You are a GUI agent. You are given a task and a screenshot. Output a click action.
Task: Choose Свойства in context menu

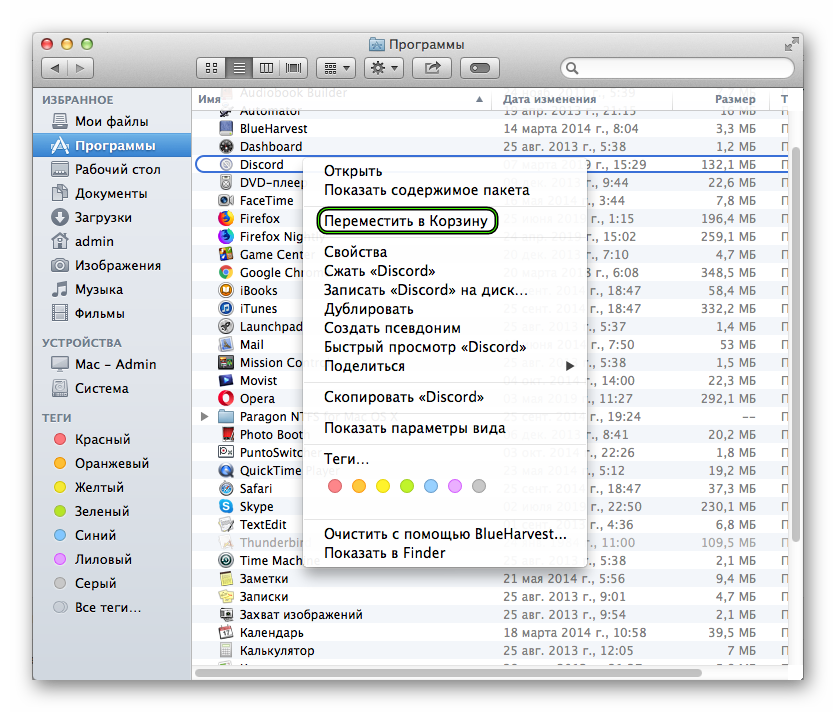(x=445, y=252)
